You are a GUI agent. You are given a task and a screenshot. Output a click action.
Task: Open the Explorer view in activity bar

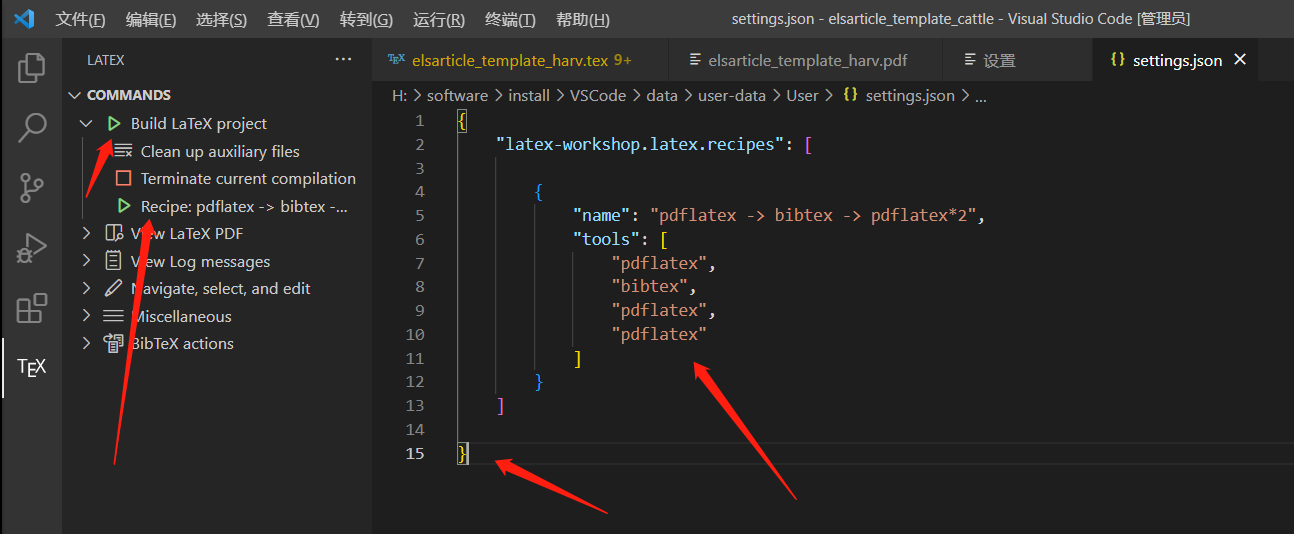pos(31,68)
